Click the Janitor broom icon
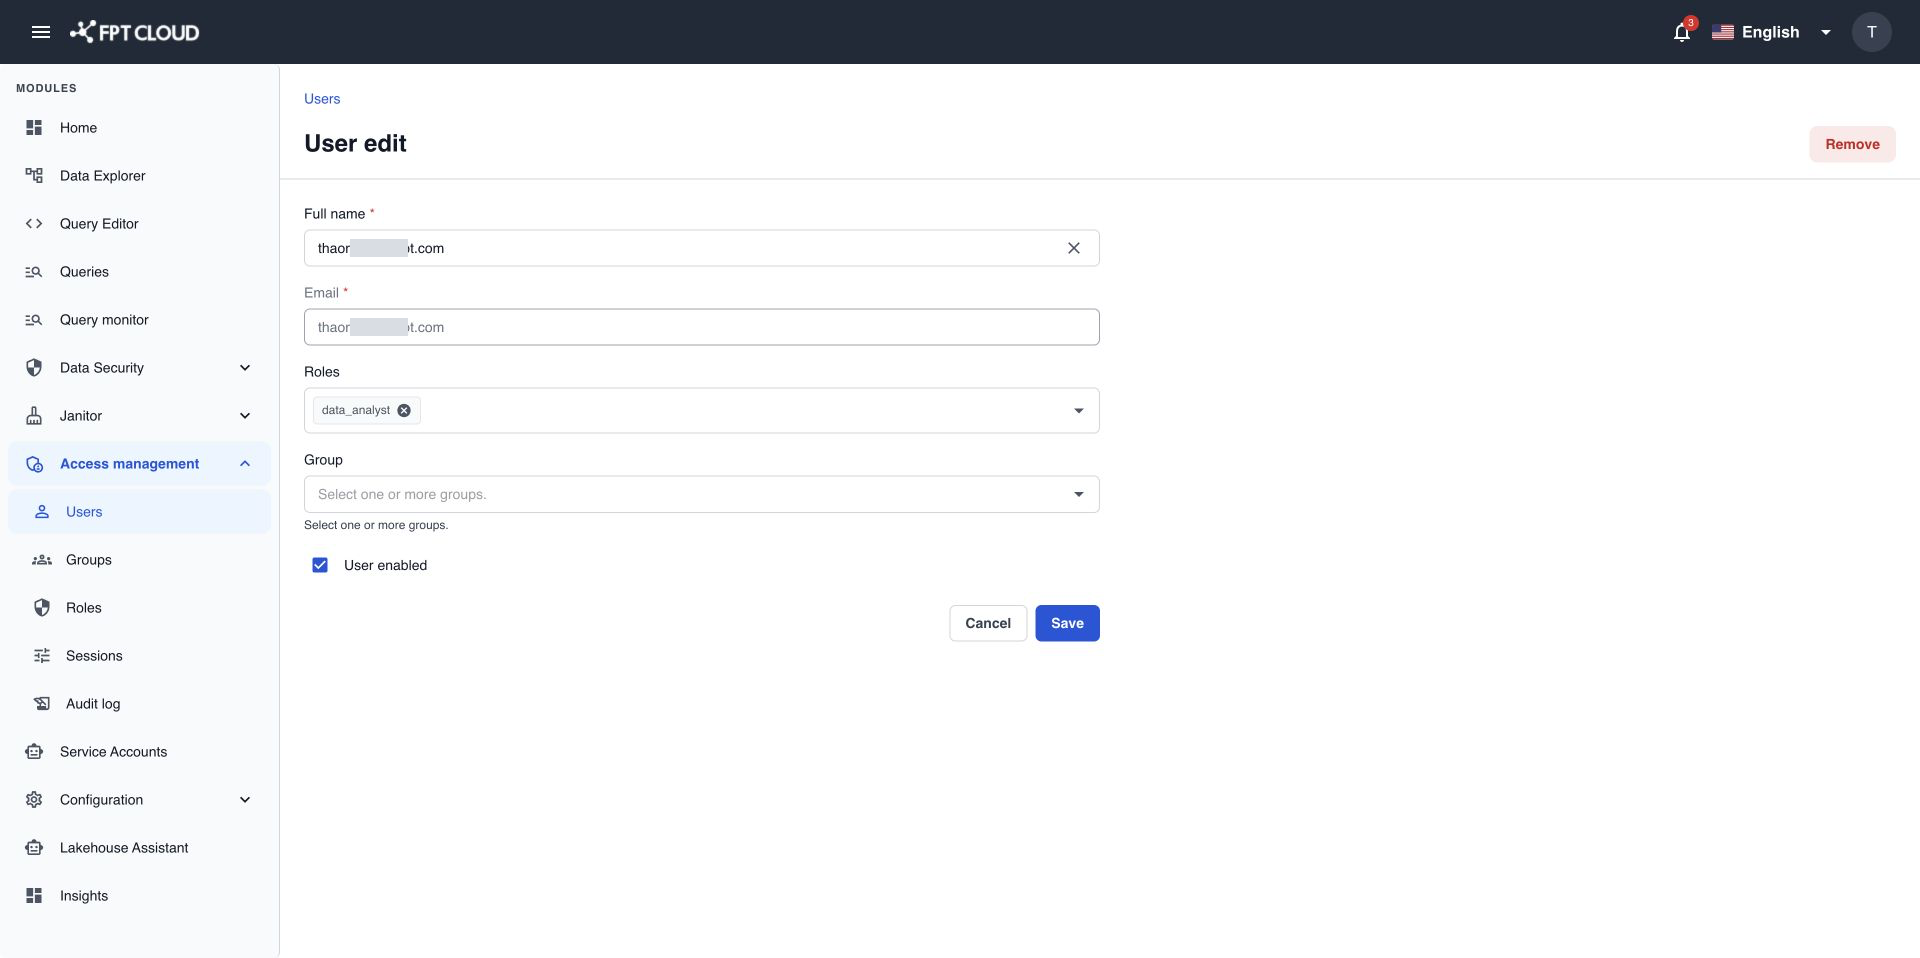 point(34,416)
